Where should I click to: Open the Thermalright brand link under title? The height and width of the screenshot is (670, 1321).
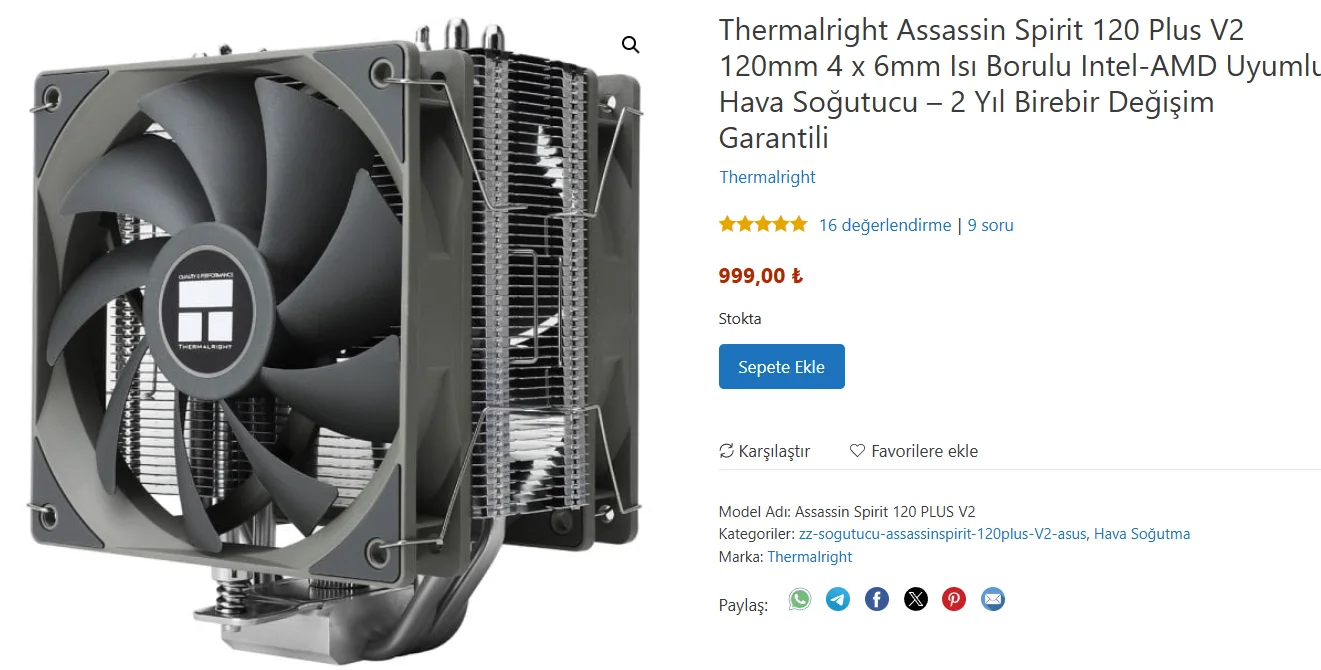[x=767, y=177]
